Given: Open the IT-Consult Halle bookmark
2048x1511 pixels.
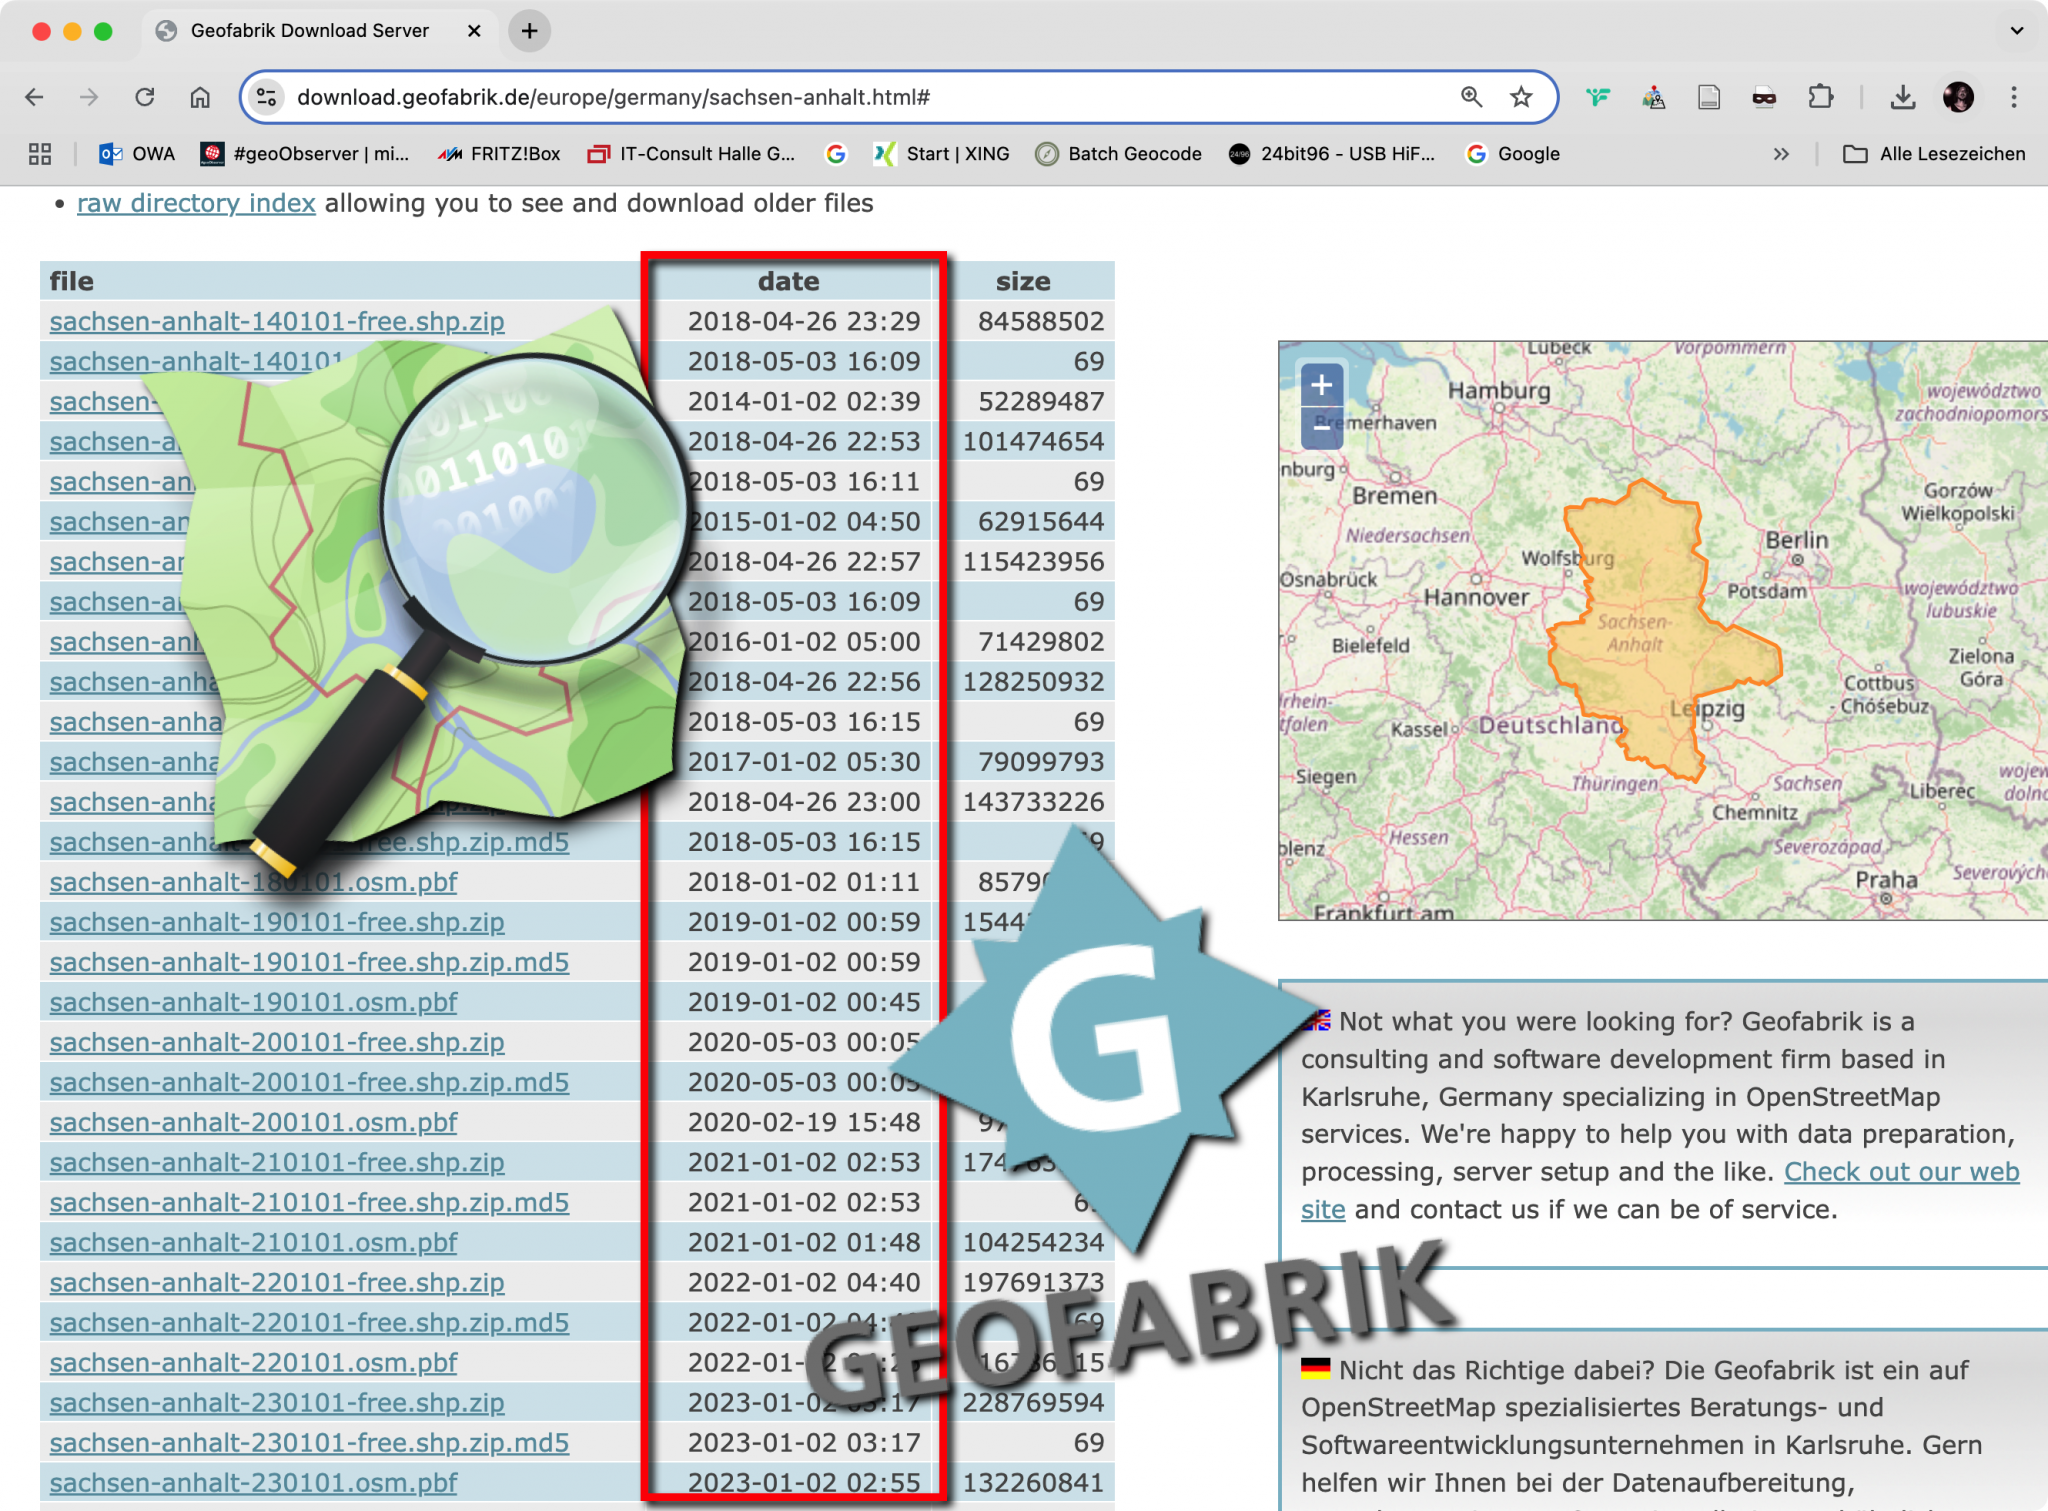Looking at the screenshot, I should click(x=692, y=154).
